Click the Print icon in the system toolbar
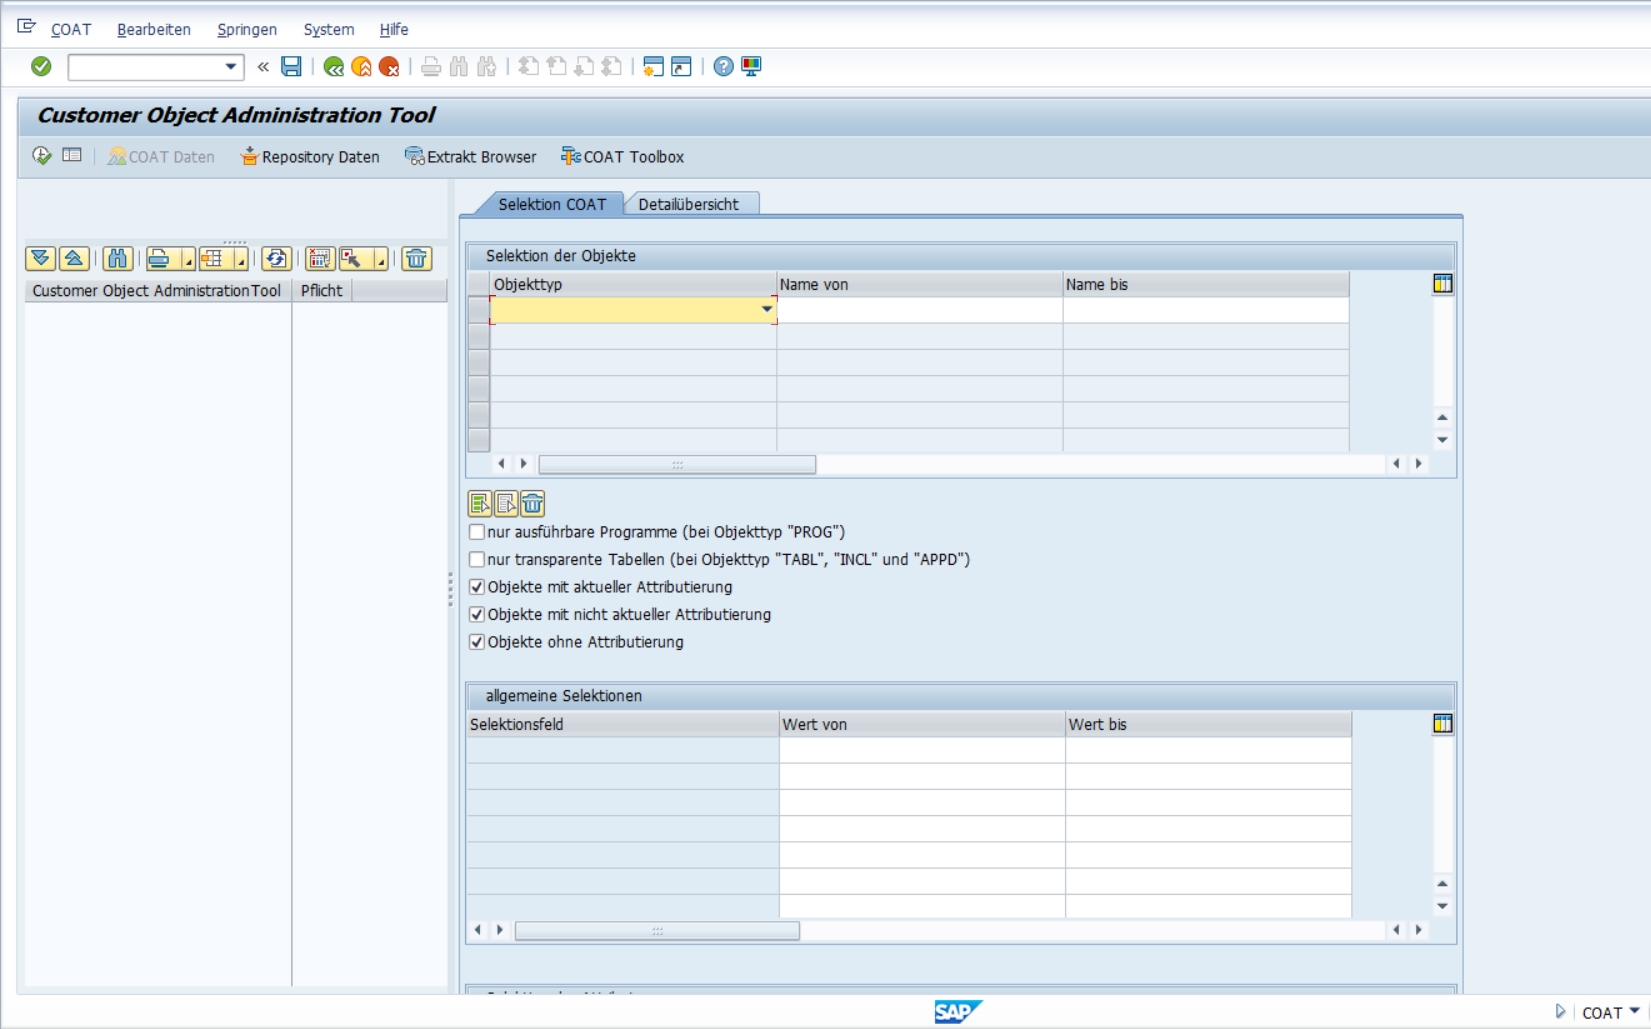1651x1029 pixels. tap(431, 67)
